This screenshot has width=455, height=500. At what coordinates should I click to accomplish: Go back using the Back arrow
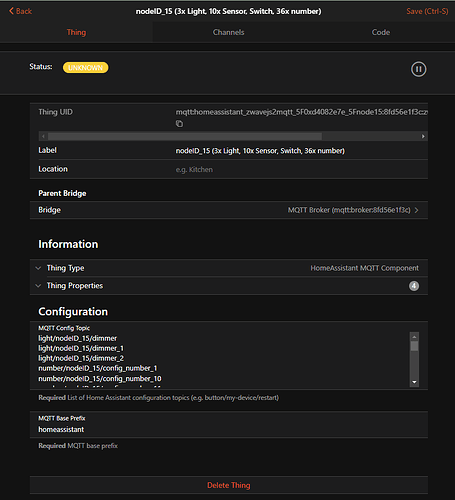click(x=20, y=11)
